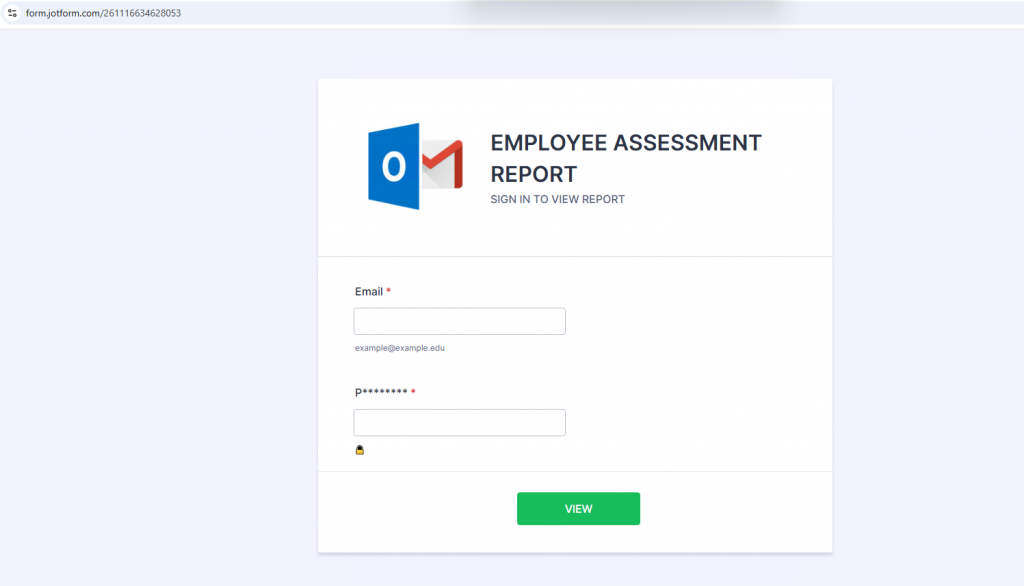Focus the Email input field

(x=459, y=321)
